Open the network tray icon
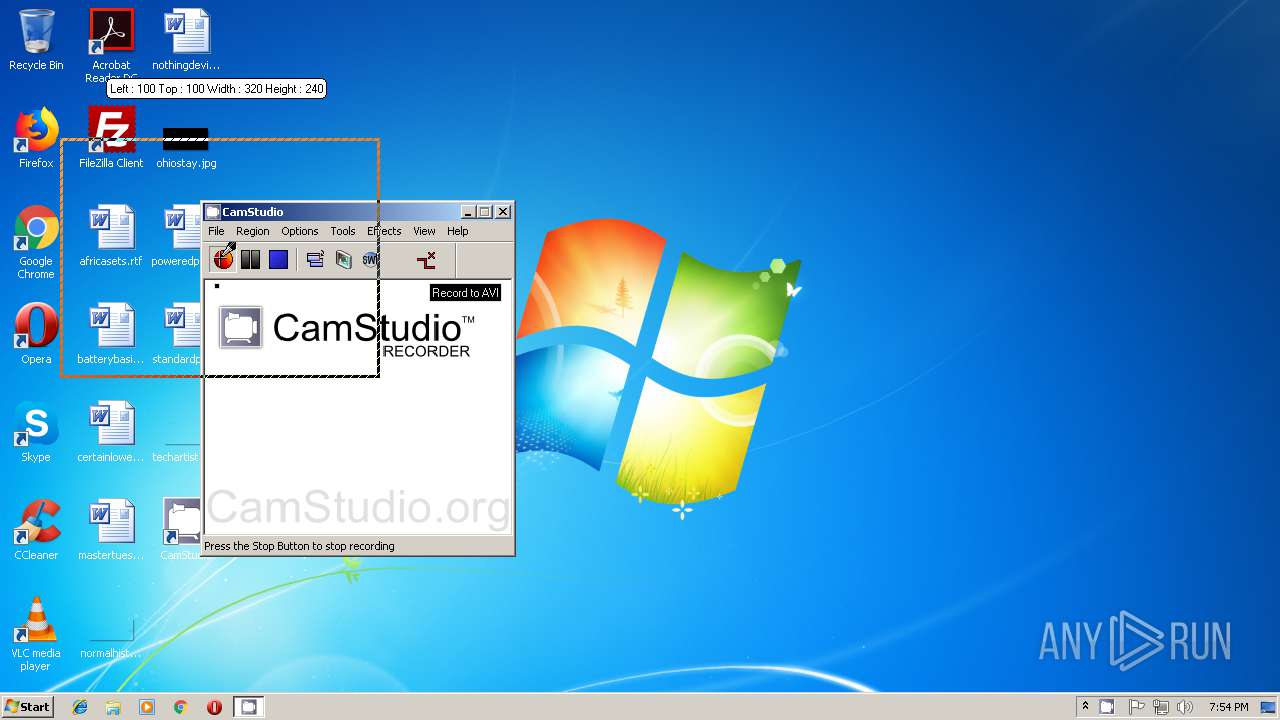Image resolution: width=1280 pixels, height=720 pixels. [1161, 707]
